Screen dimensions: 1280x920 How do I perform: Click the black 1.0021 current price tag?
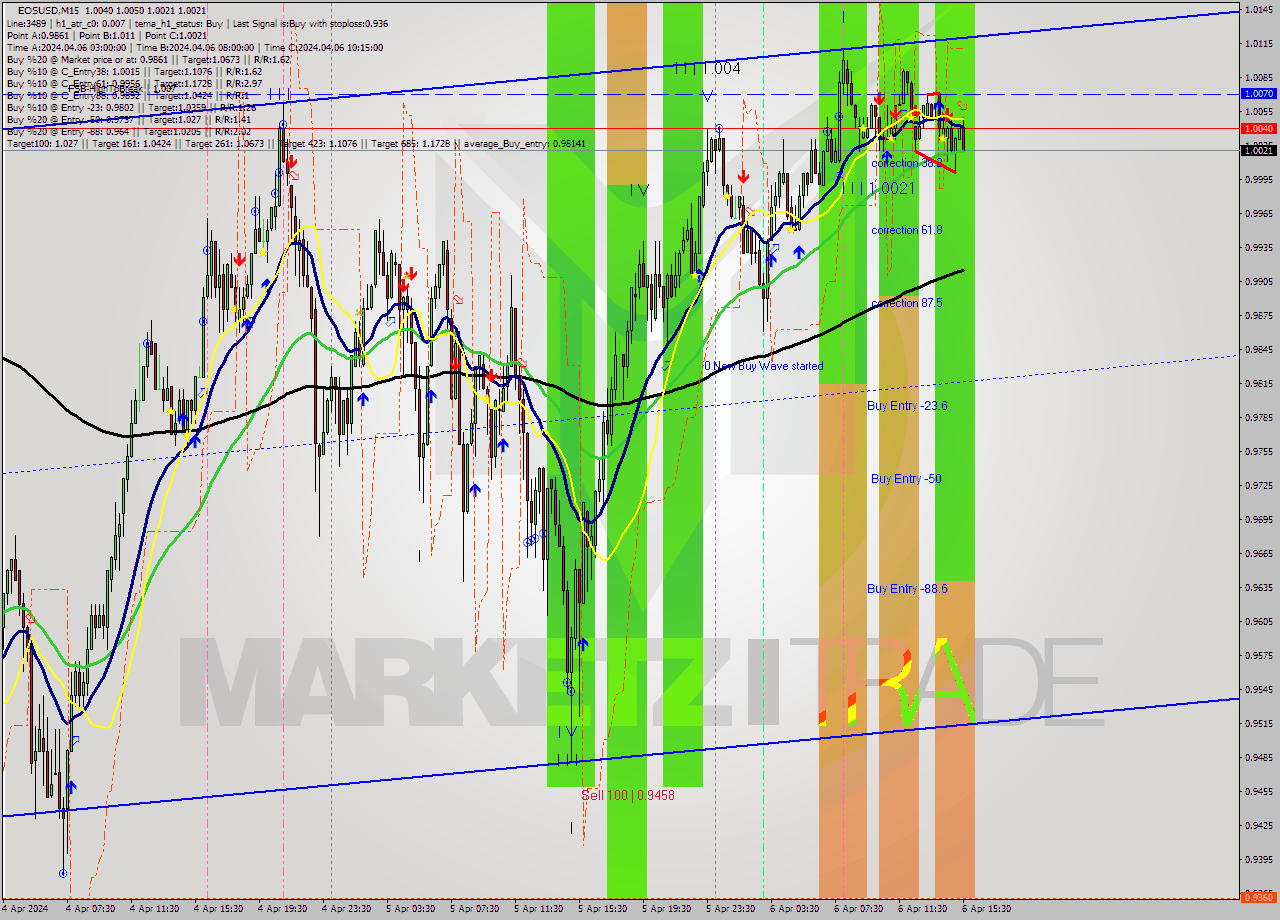(x=1257, y=150)
